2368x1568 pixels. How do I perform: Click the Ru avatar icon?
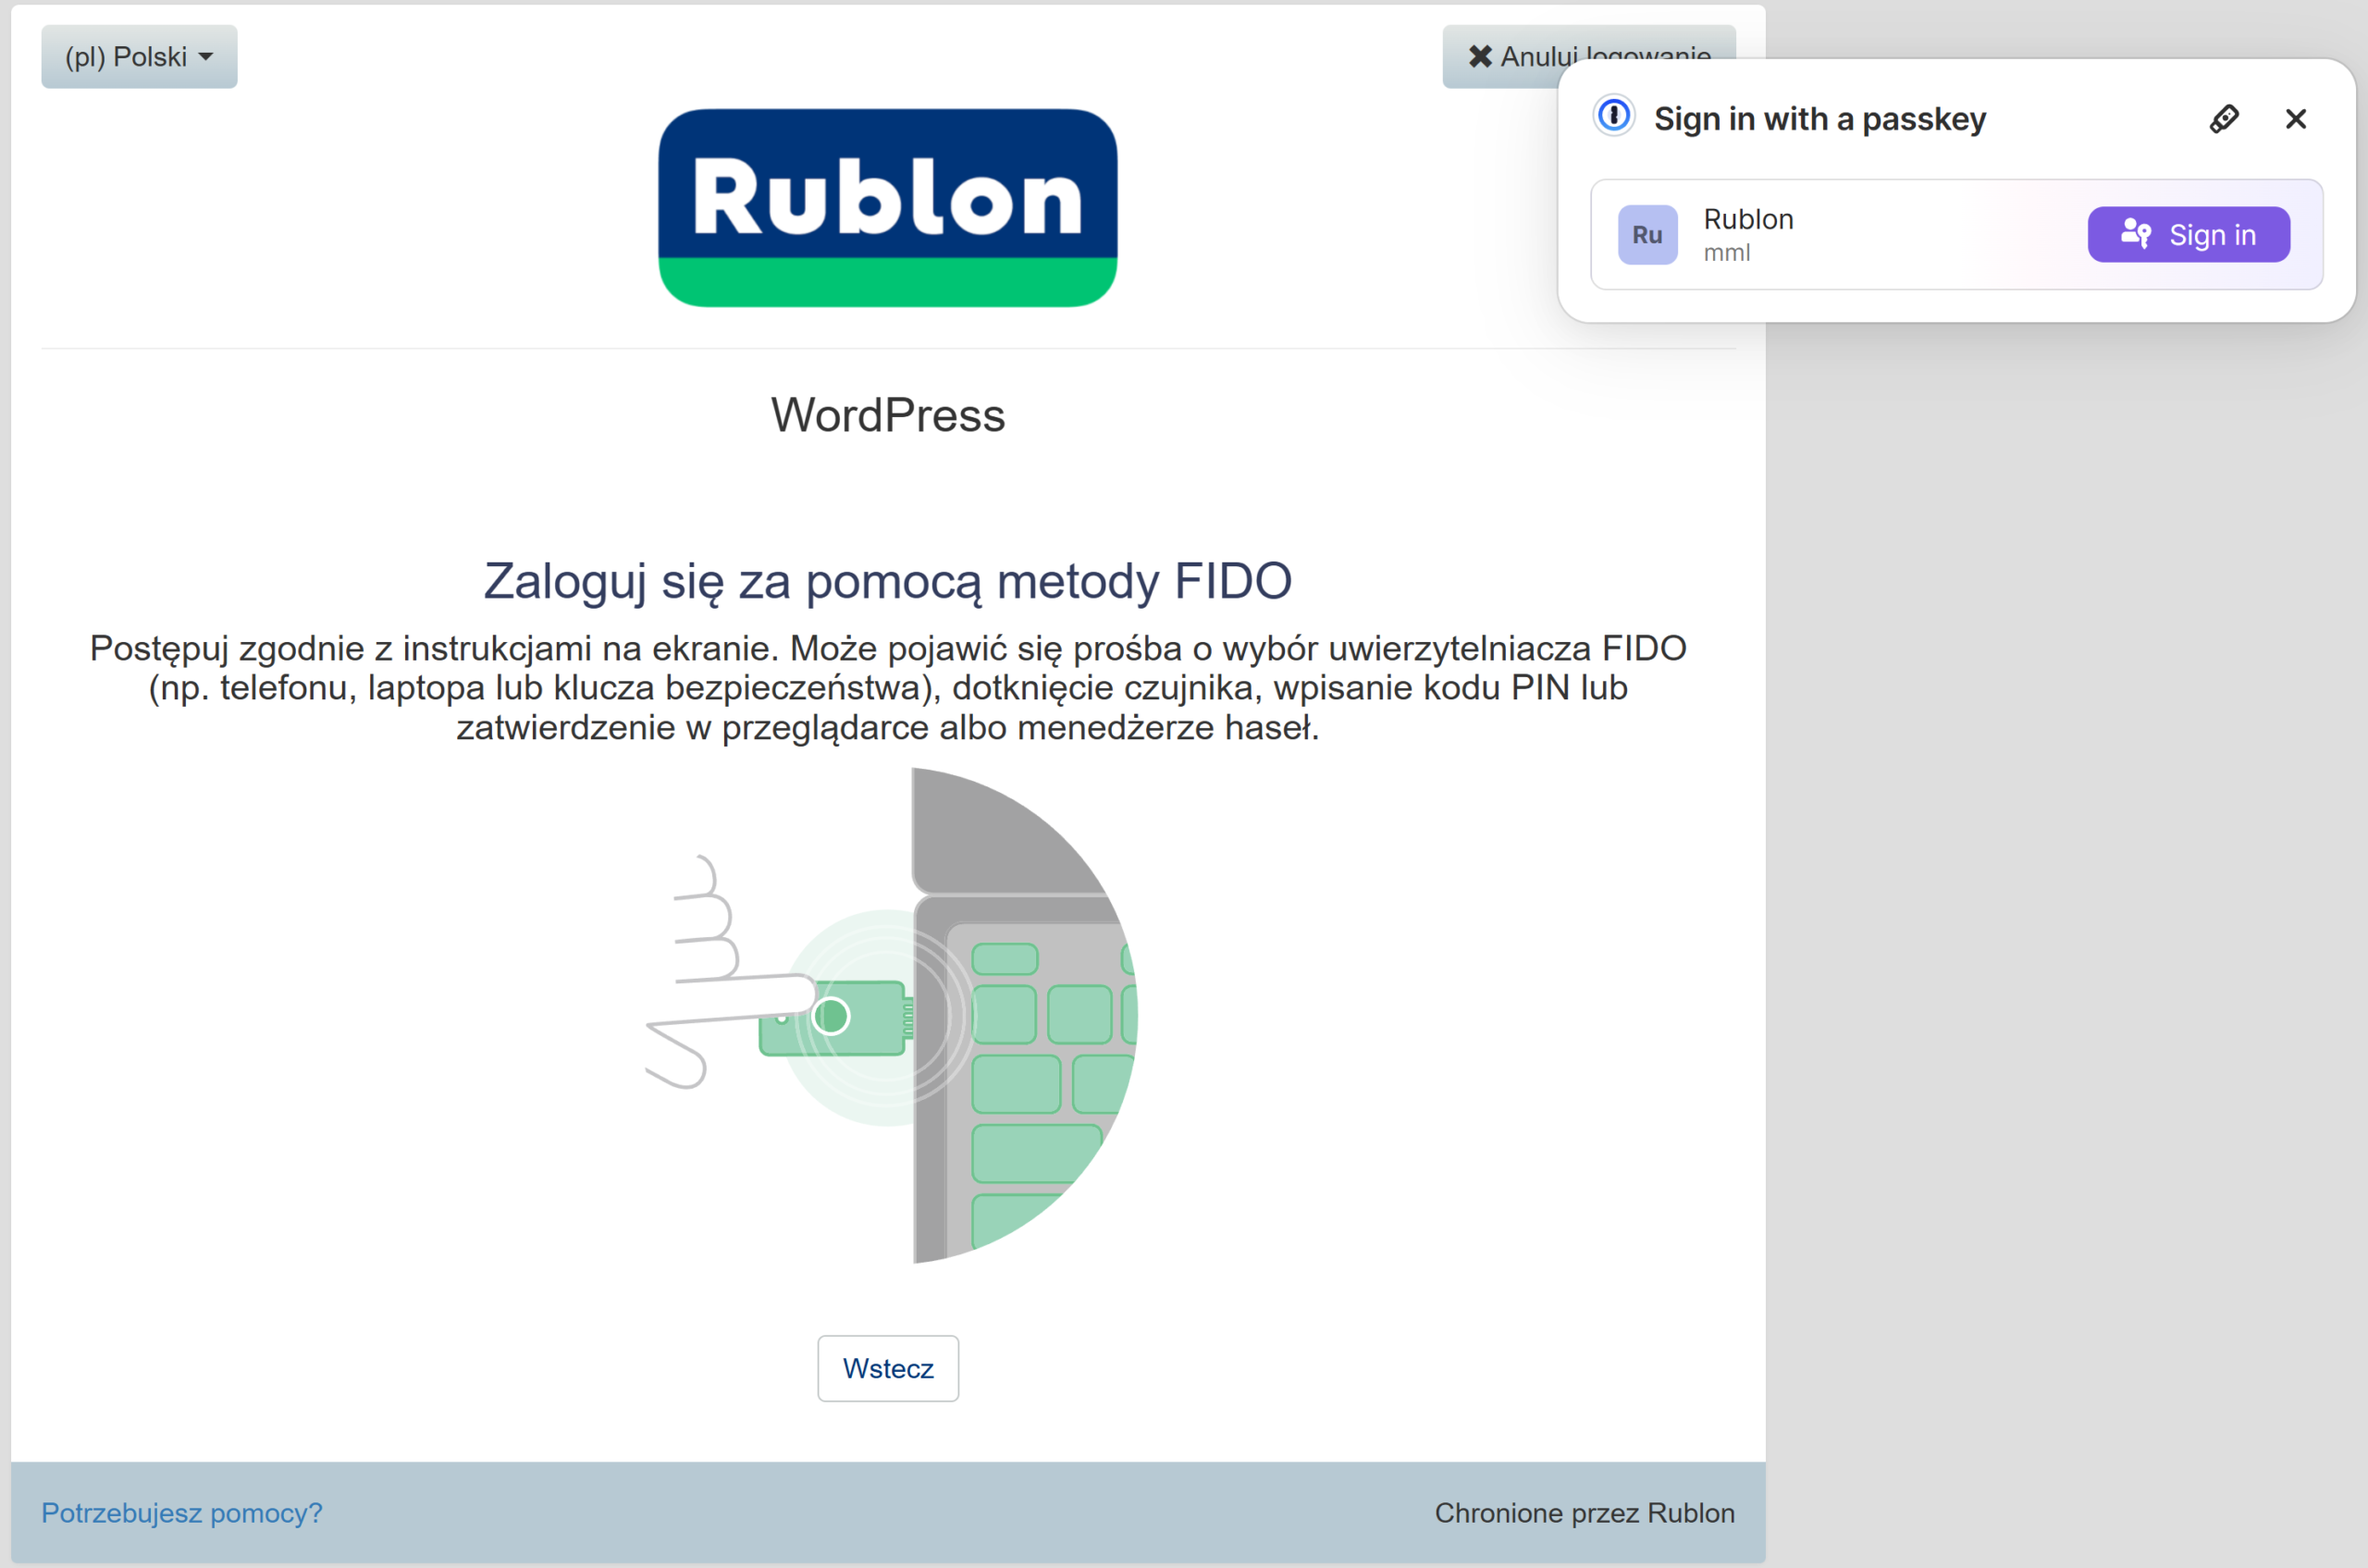pos(1647,235)
